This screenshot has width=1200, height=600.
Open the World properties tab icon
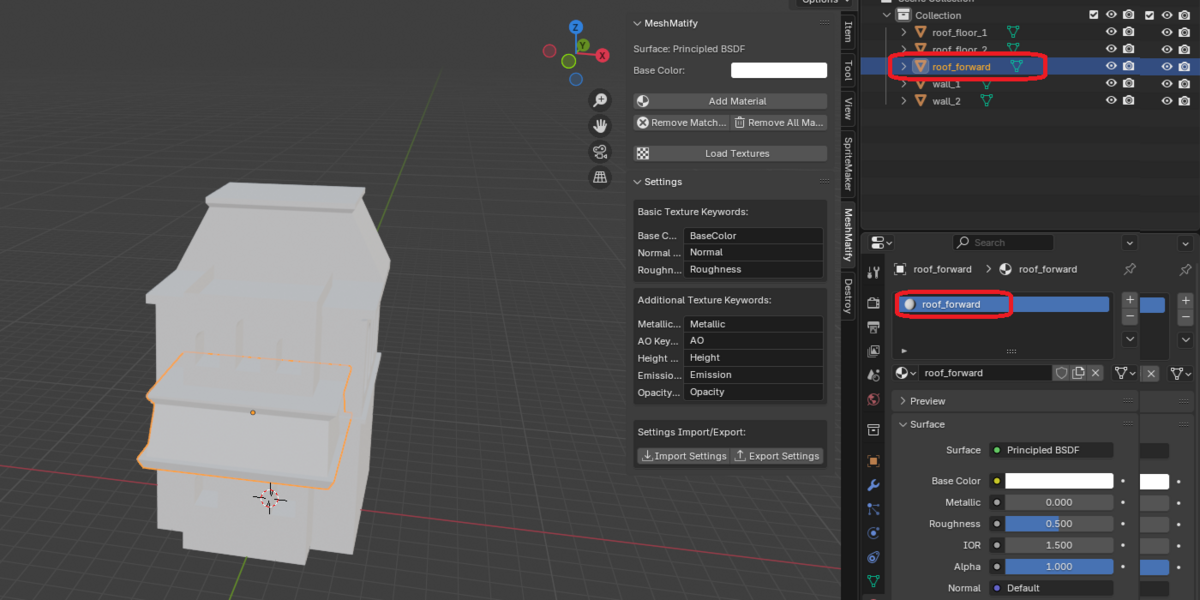(x=873, y=401)
